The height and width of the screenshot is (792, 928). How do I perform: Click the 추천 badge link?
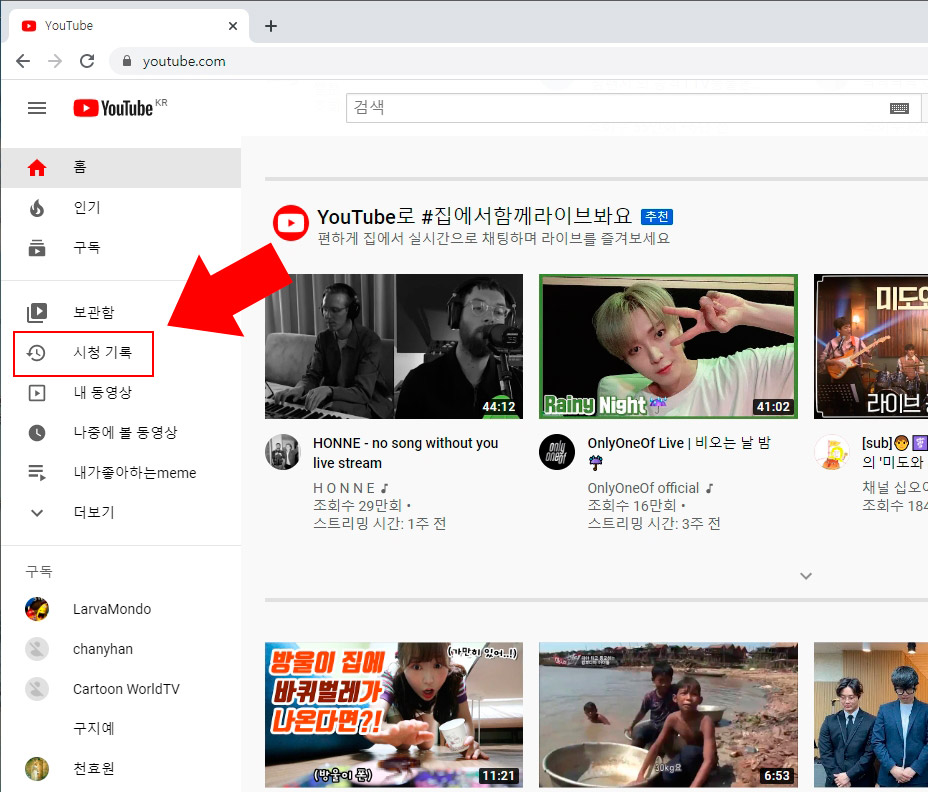click(x=657, y=217)
